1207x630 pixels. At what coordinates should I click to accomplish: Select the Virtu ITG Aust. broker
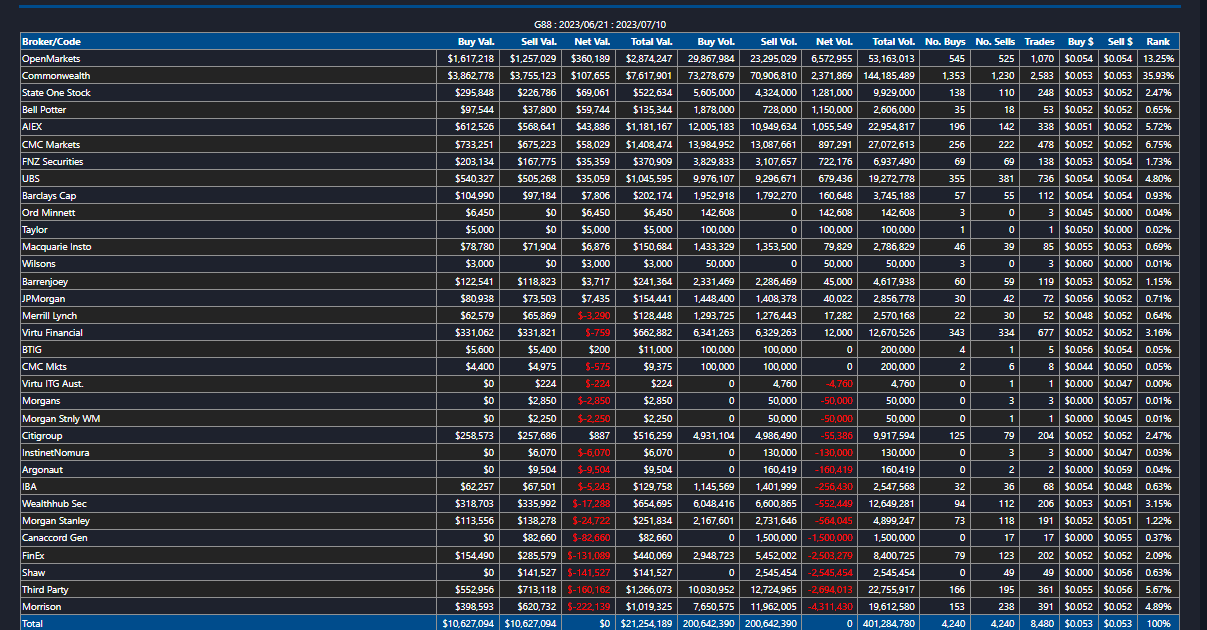point(53,384)
